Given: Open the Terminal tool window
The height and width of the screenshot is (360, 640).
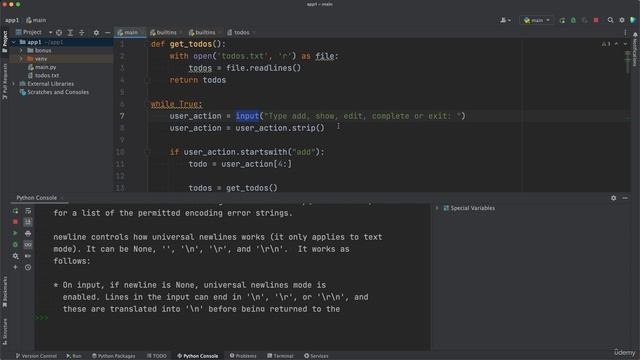Looking at the screenshot, I should tap(280, 356).
